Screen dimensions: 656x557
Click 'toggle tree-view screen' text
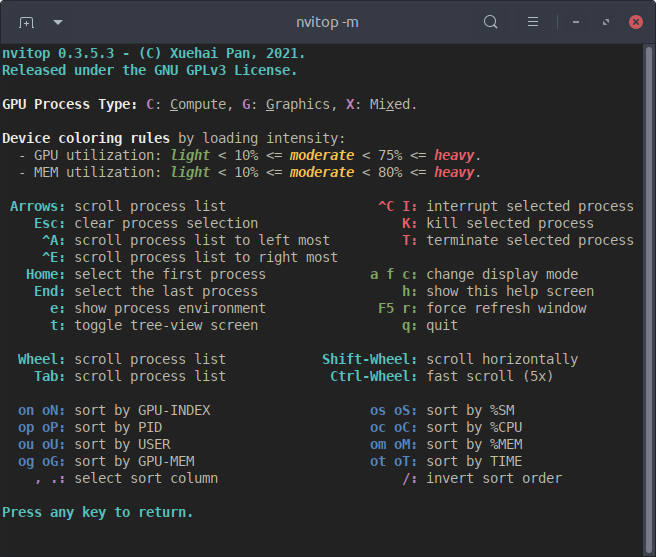[x=166, y=326]
